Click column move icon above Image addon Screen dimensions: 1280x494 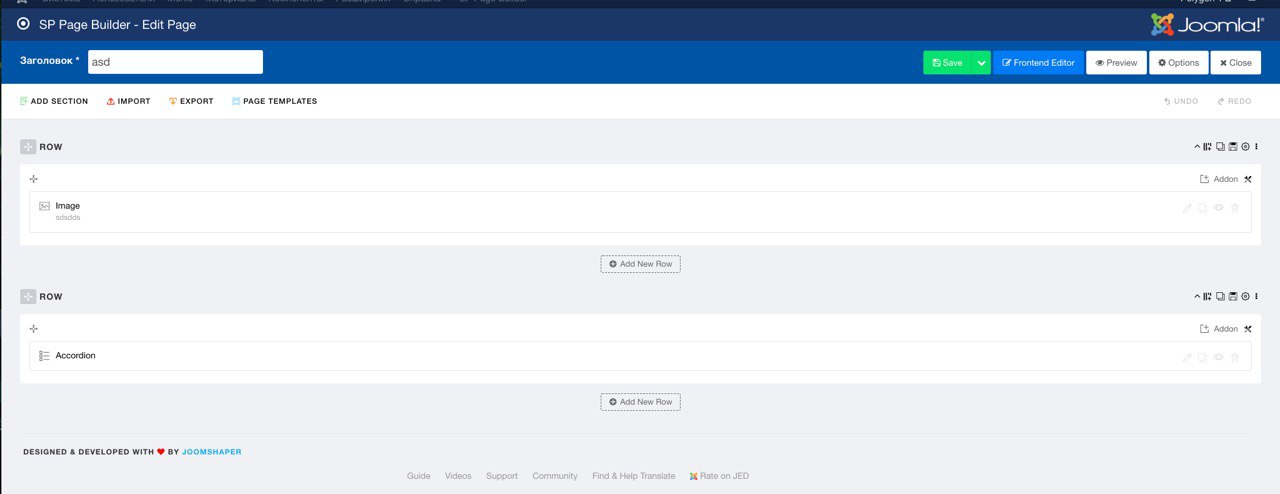(34, 179)
